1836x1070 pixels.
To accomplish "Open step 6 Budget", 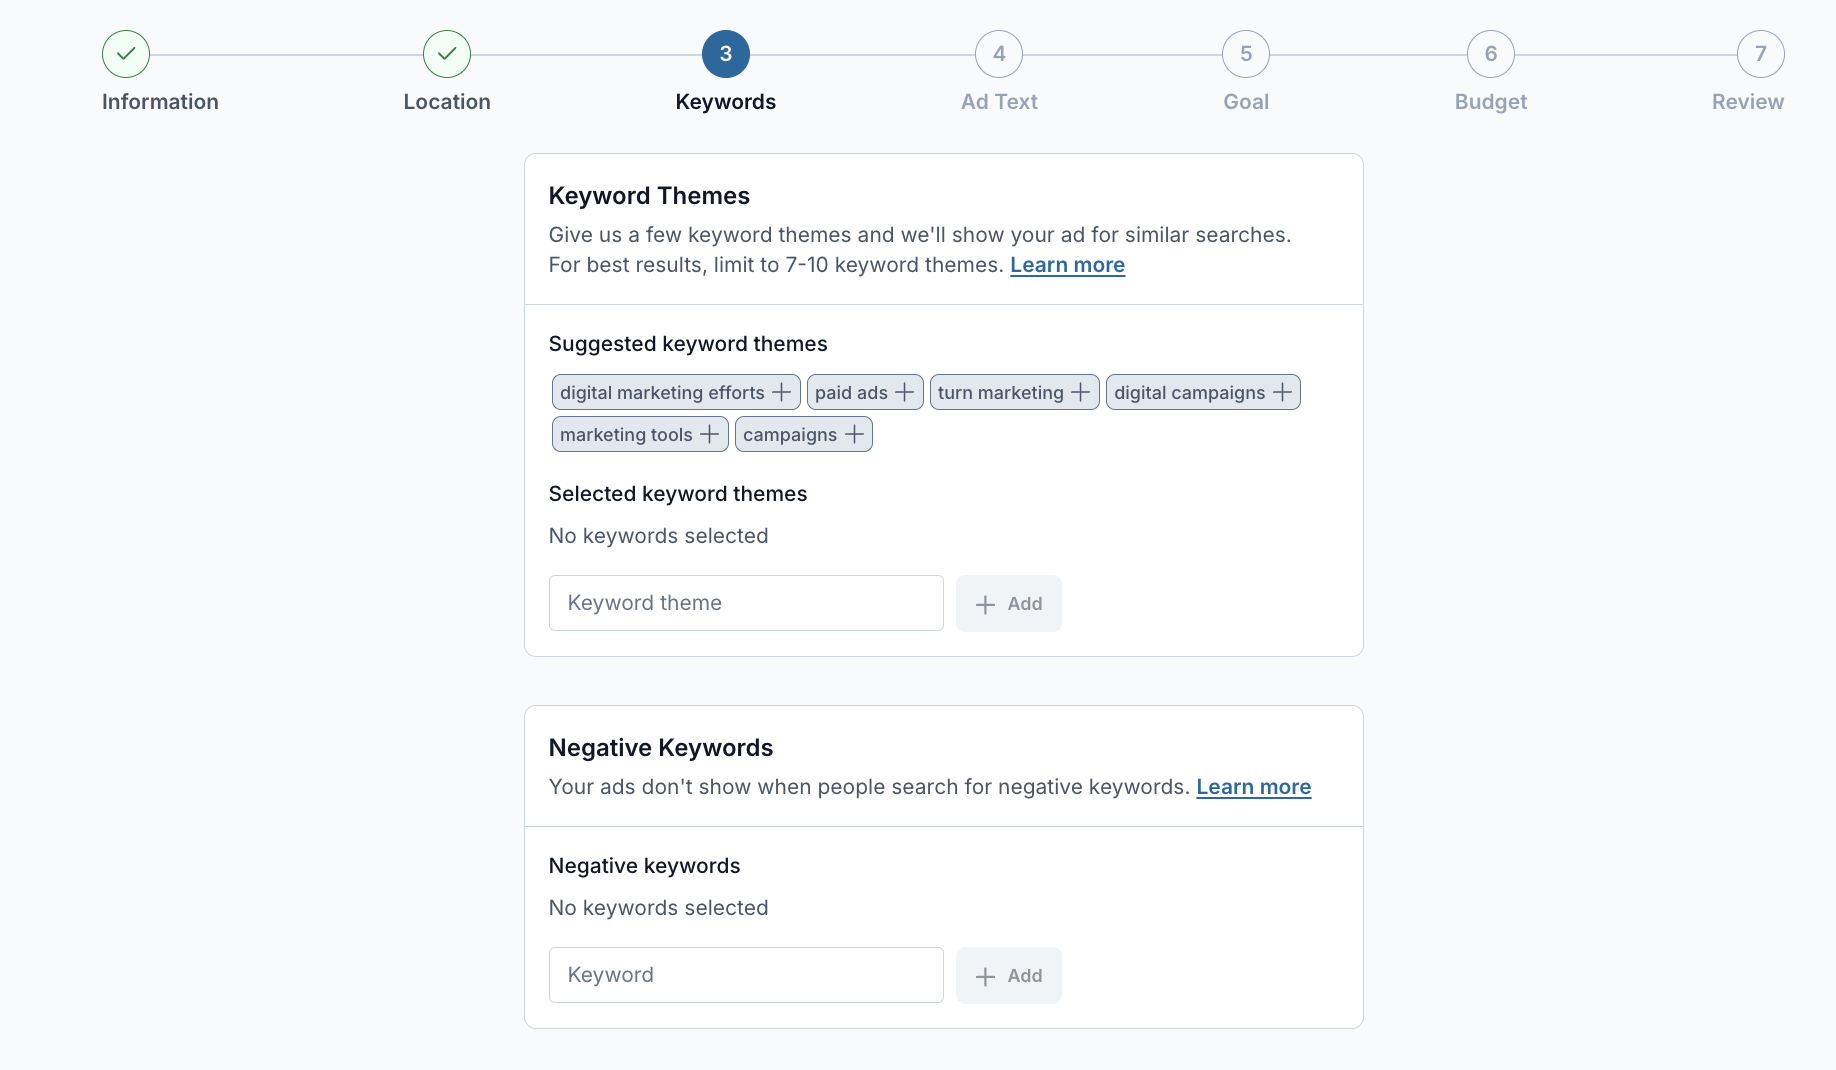I will tap(1490, 54).
